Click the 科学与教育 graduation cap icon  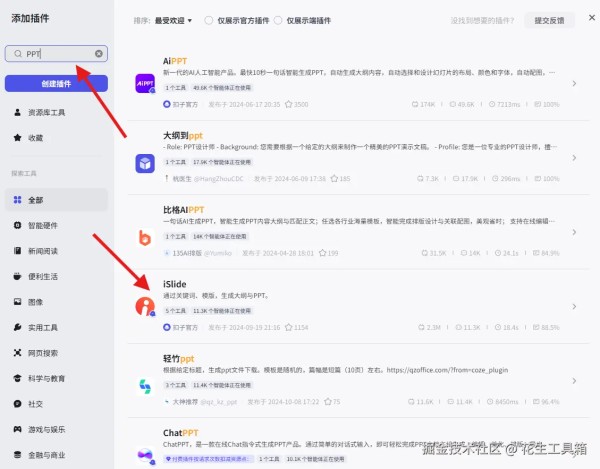(17, 378)
